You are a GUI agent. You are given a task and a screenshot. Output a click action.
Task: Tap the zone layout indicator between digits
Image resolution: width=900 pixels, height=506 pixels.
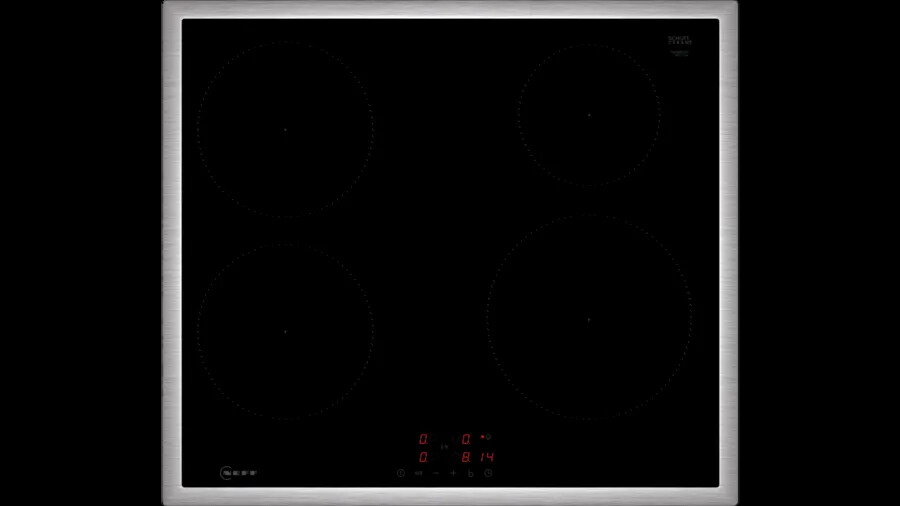pyautogui.click(x=444, y=448)
